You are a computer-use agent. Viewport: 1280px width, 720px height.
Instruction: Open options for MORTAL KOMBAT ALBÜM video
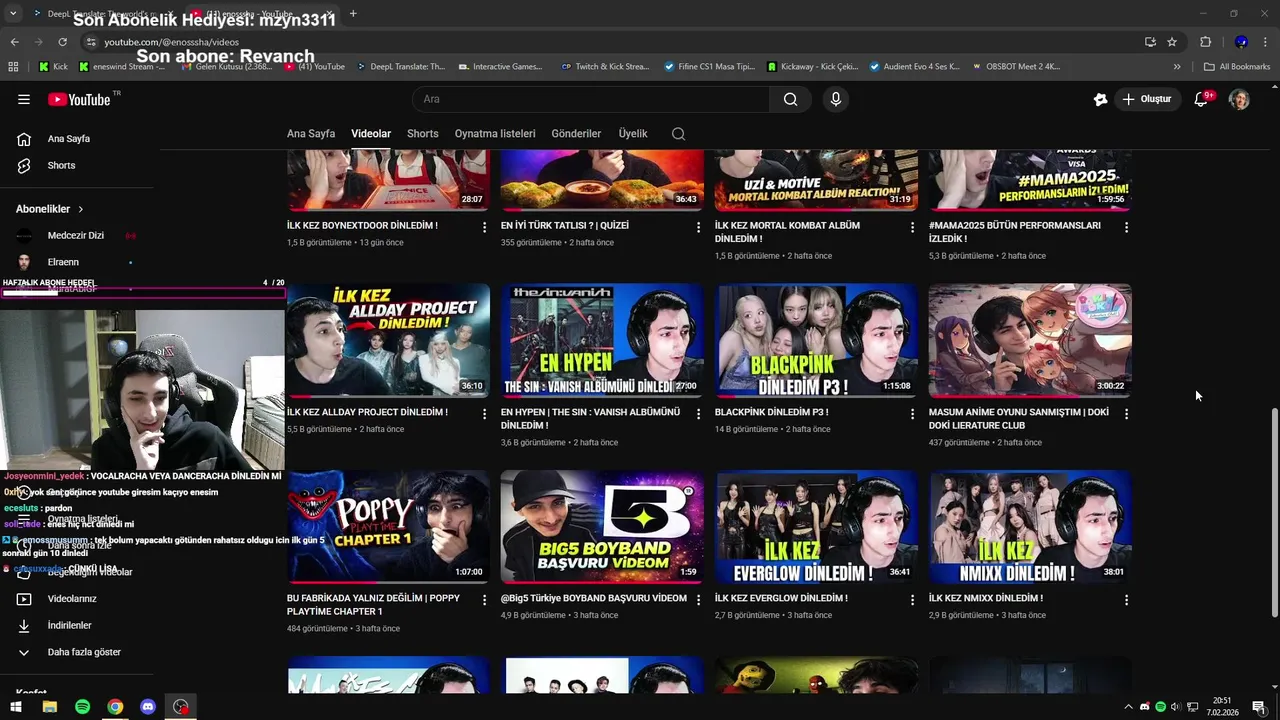click(912, 228)
